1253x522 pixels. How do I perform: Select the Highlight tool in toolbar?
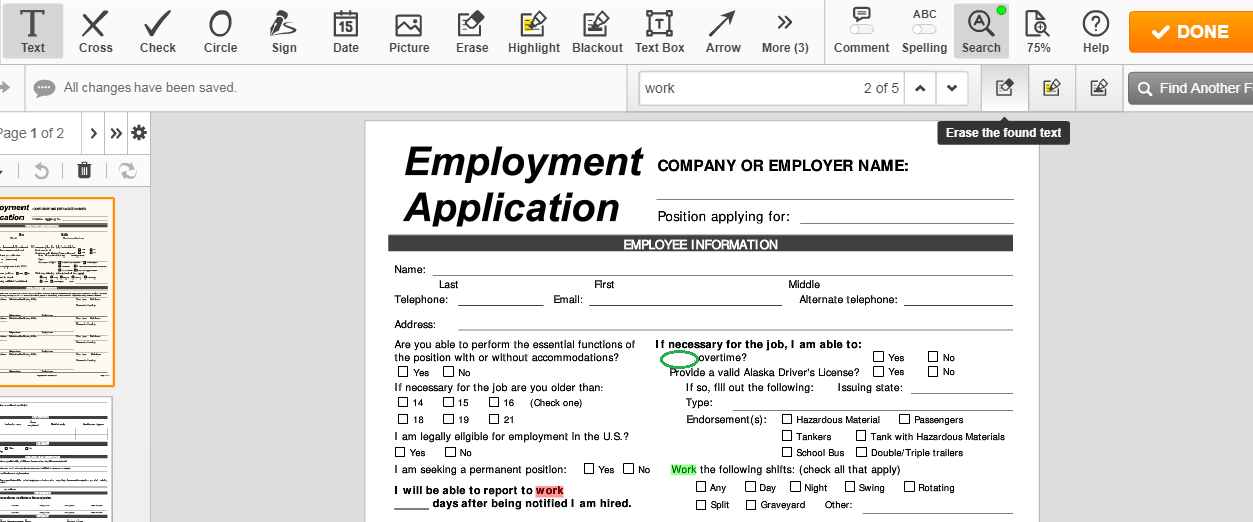pyautogui.click(x=534, y=31)
